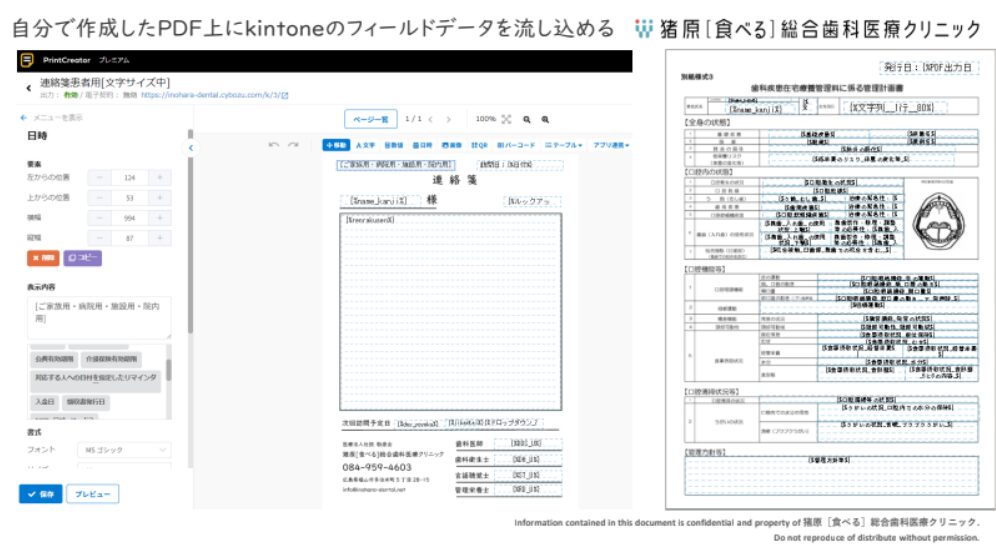The width and height of the screenshot is (996, 560).
Task: Select the 介護保険有効期限 field tag
Action: [x=111, y=359]
